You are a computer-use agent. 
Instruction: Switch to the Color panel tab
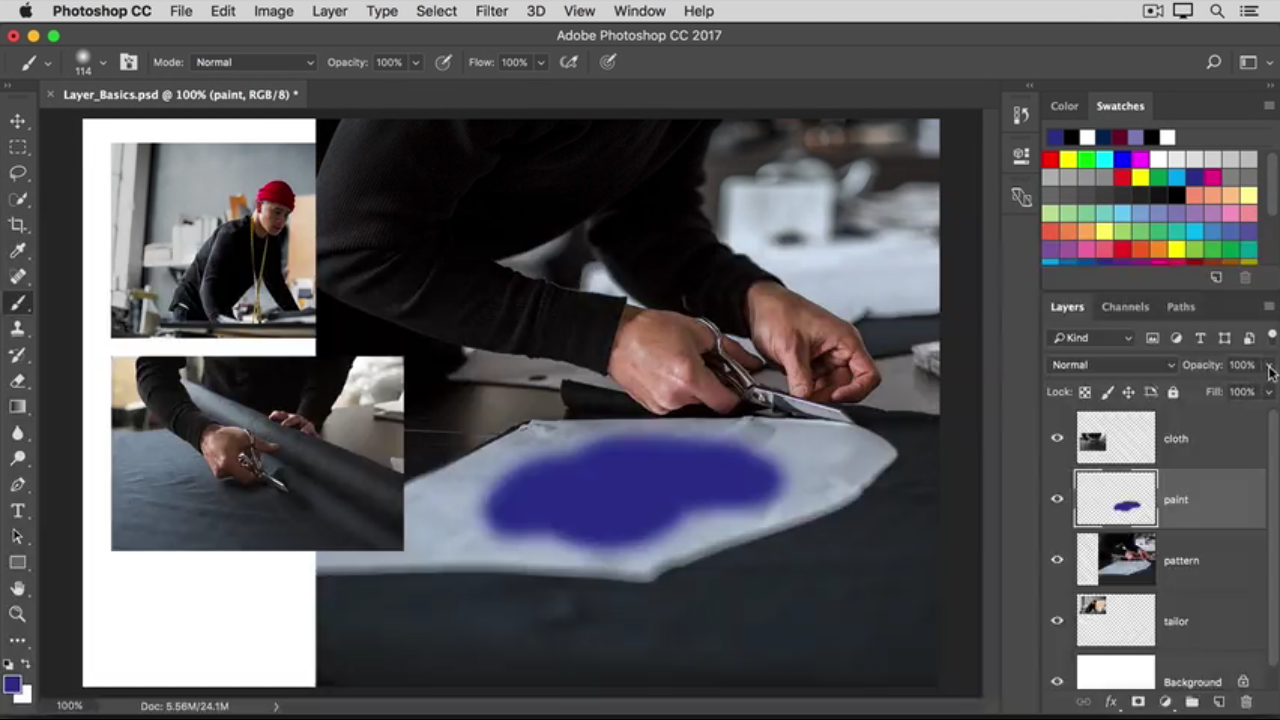coord(1064,106)
